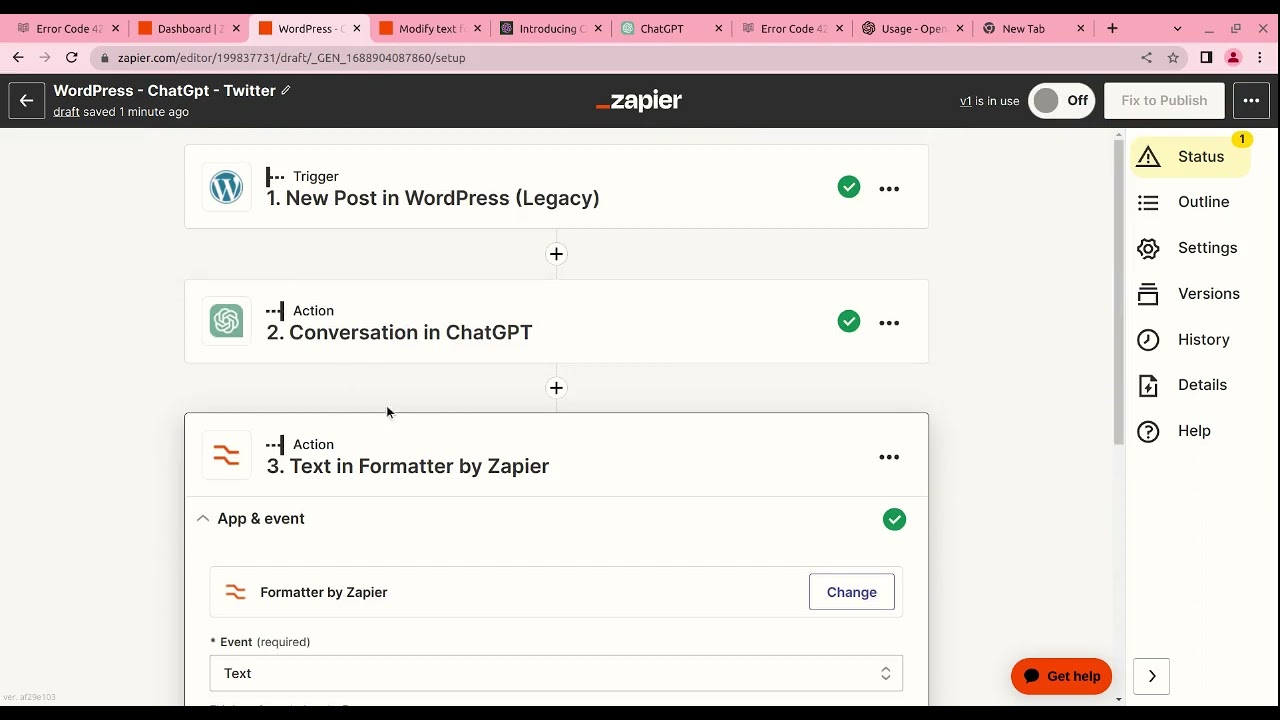Viewport: 1280px width, 720px height.
Task: Click the WordPress - ChatGpt - Twitter title
Action: click(164, 90)
